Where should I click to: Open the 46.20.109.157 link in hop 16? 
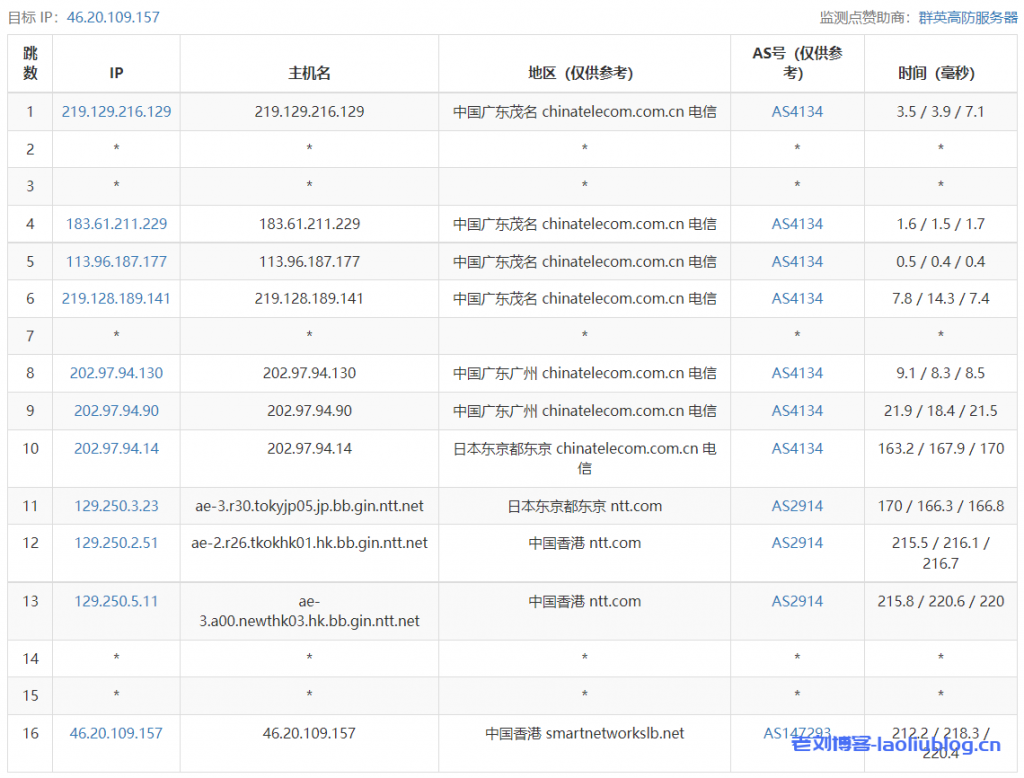click(x=116, y=733)
